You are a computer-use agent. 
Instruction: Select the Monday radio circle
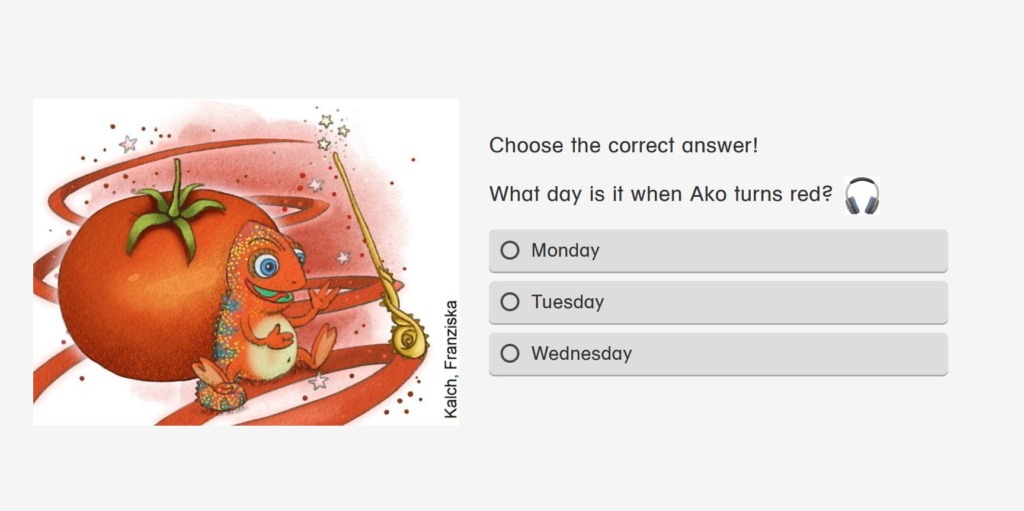click(509, 250)
